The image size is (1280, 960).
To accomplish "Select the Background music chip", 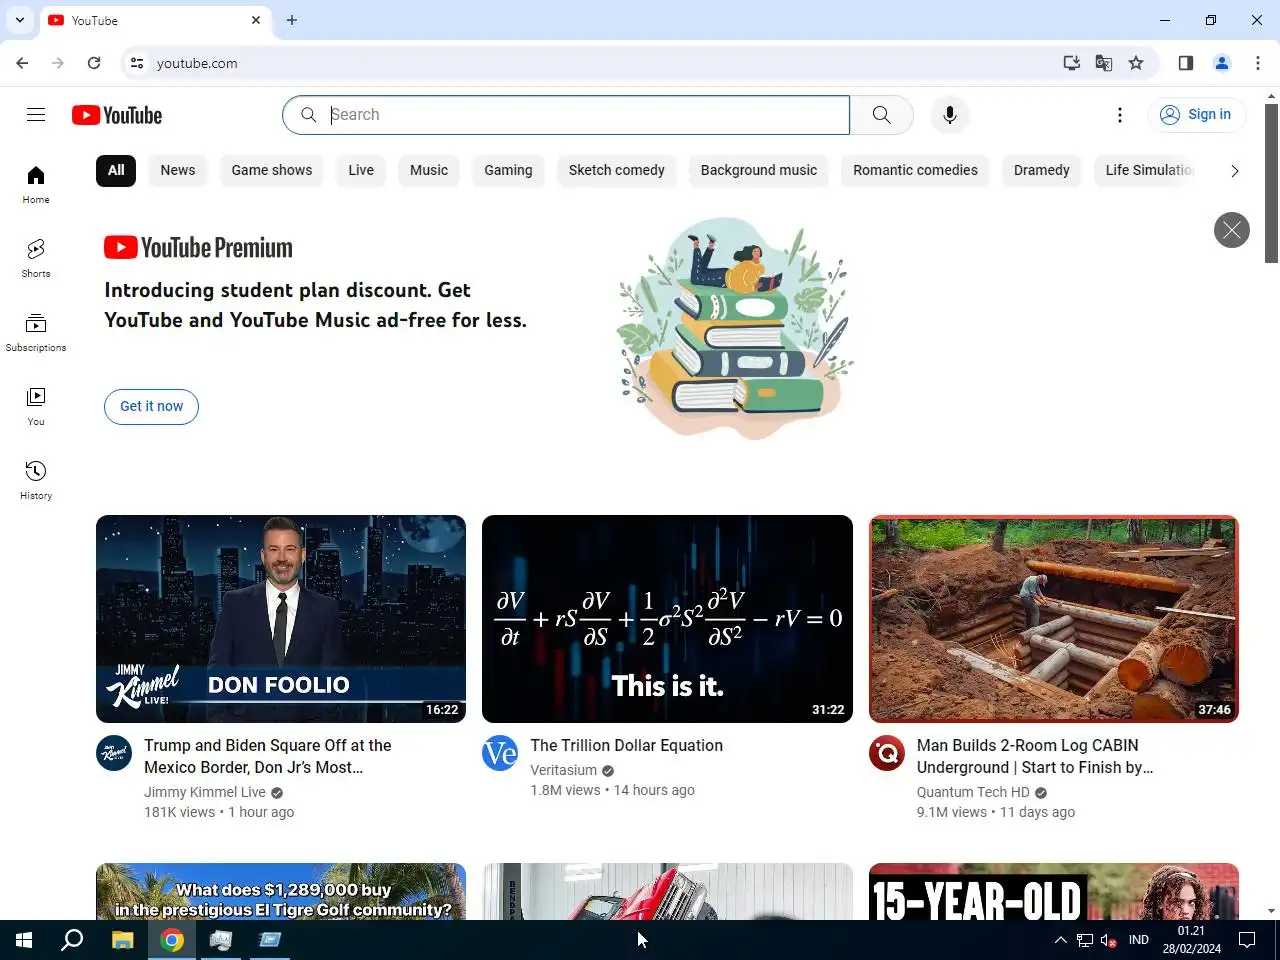I will [759, 170].
